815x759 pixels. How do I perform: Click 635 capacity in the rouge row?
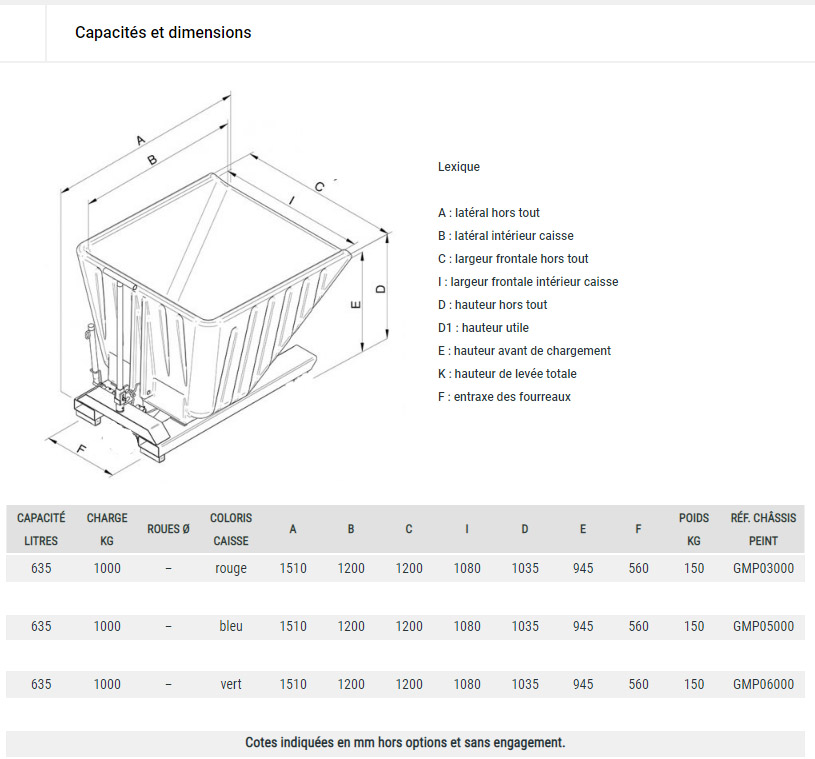click(41, 568)
